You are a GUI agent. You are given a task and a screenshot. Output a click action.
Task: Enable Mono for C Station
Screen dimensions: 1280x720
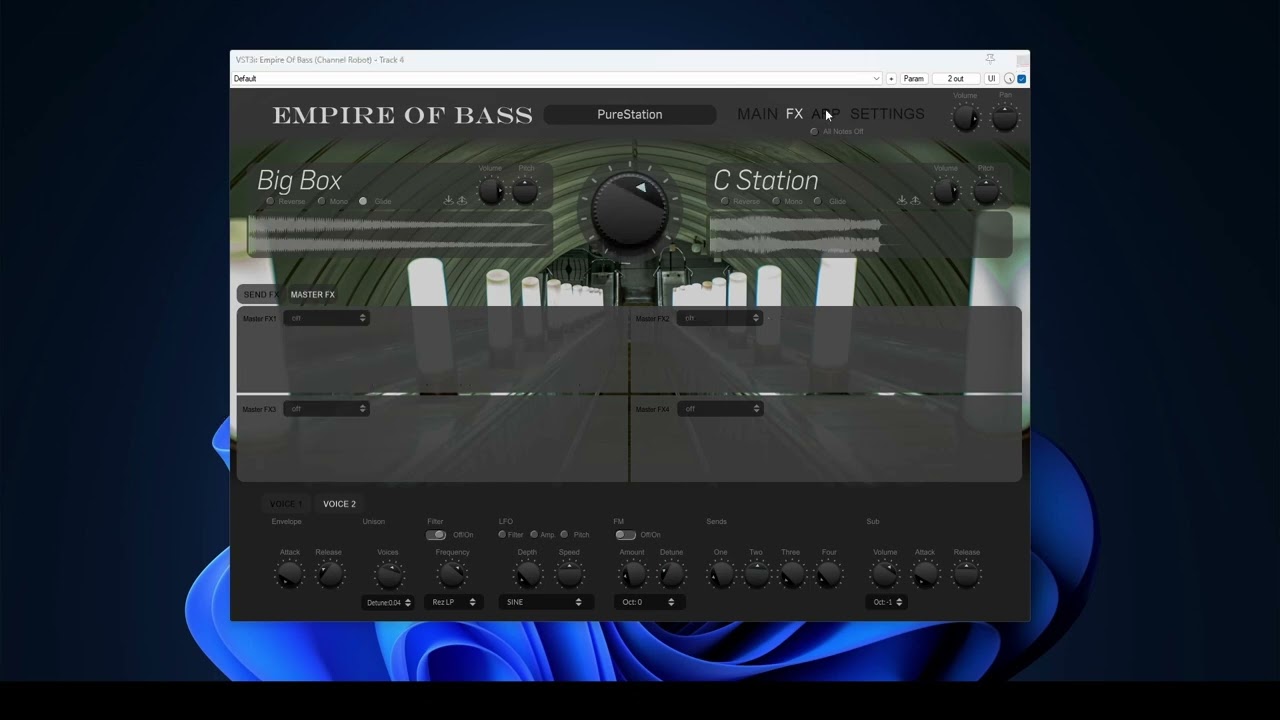point(776,201)
